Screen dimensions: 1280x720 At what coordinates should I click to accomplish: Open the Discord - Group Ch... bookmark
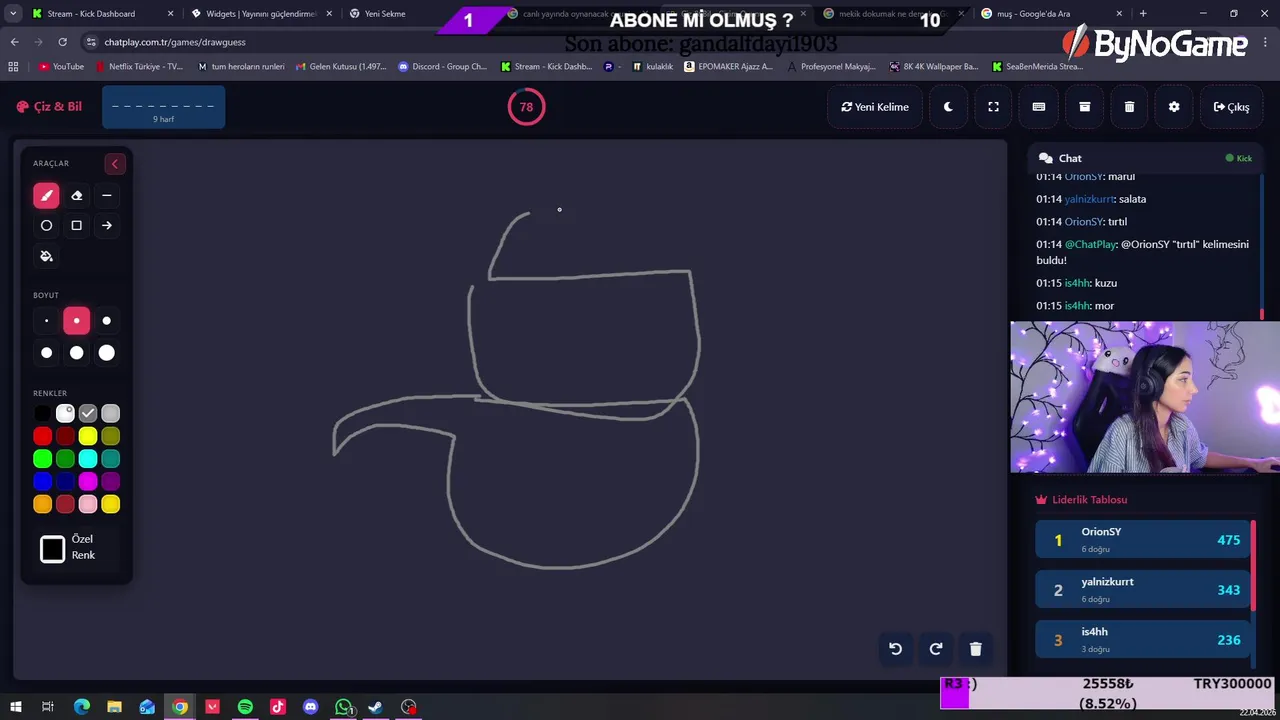pos(442,67)
